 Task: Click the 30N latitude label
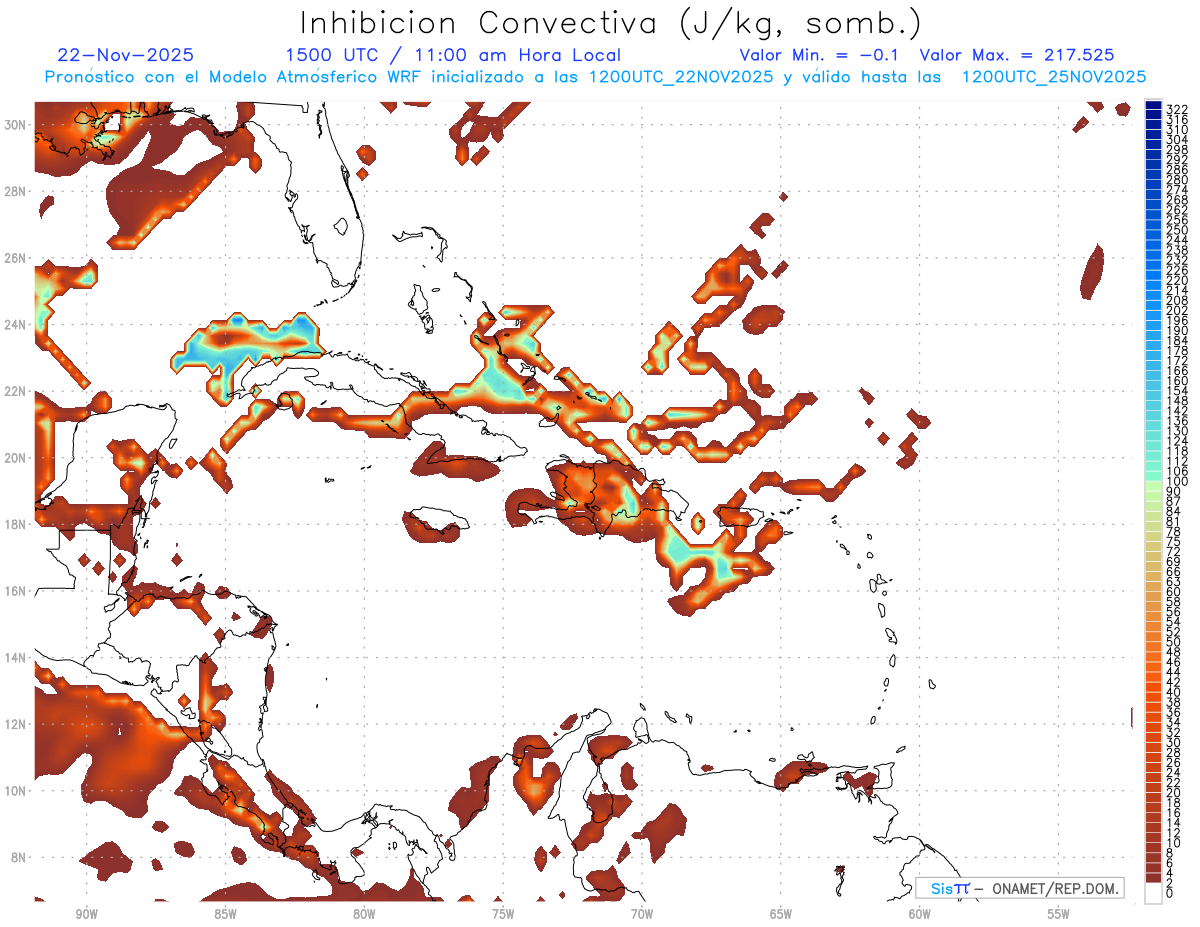(17, 124)
